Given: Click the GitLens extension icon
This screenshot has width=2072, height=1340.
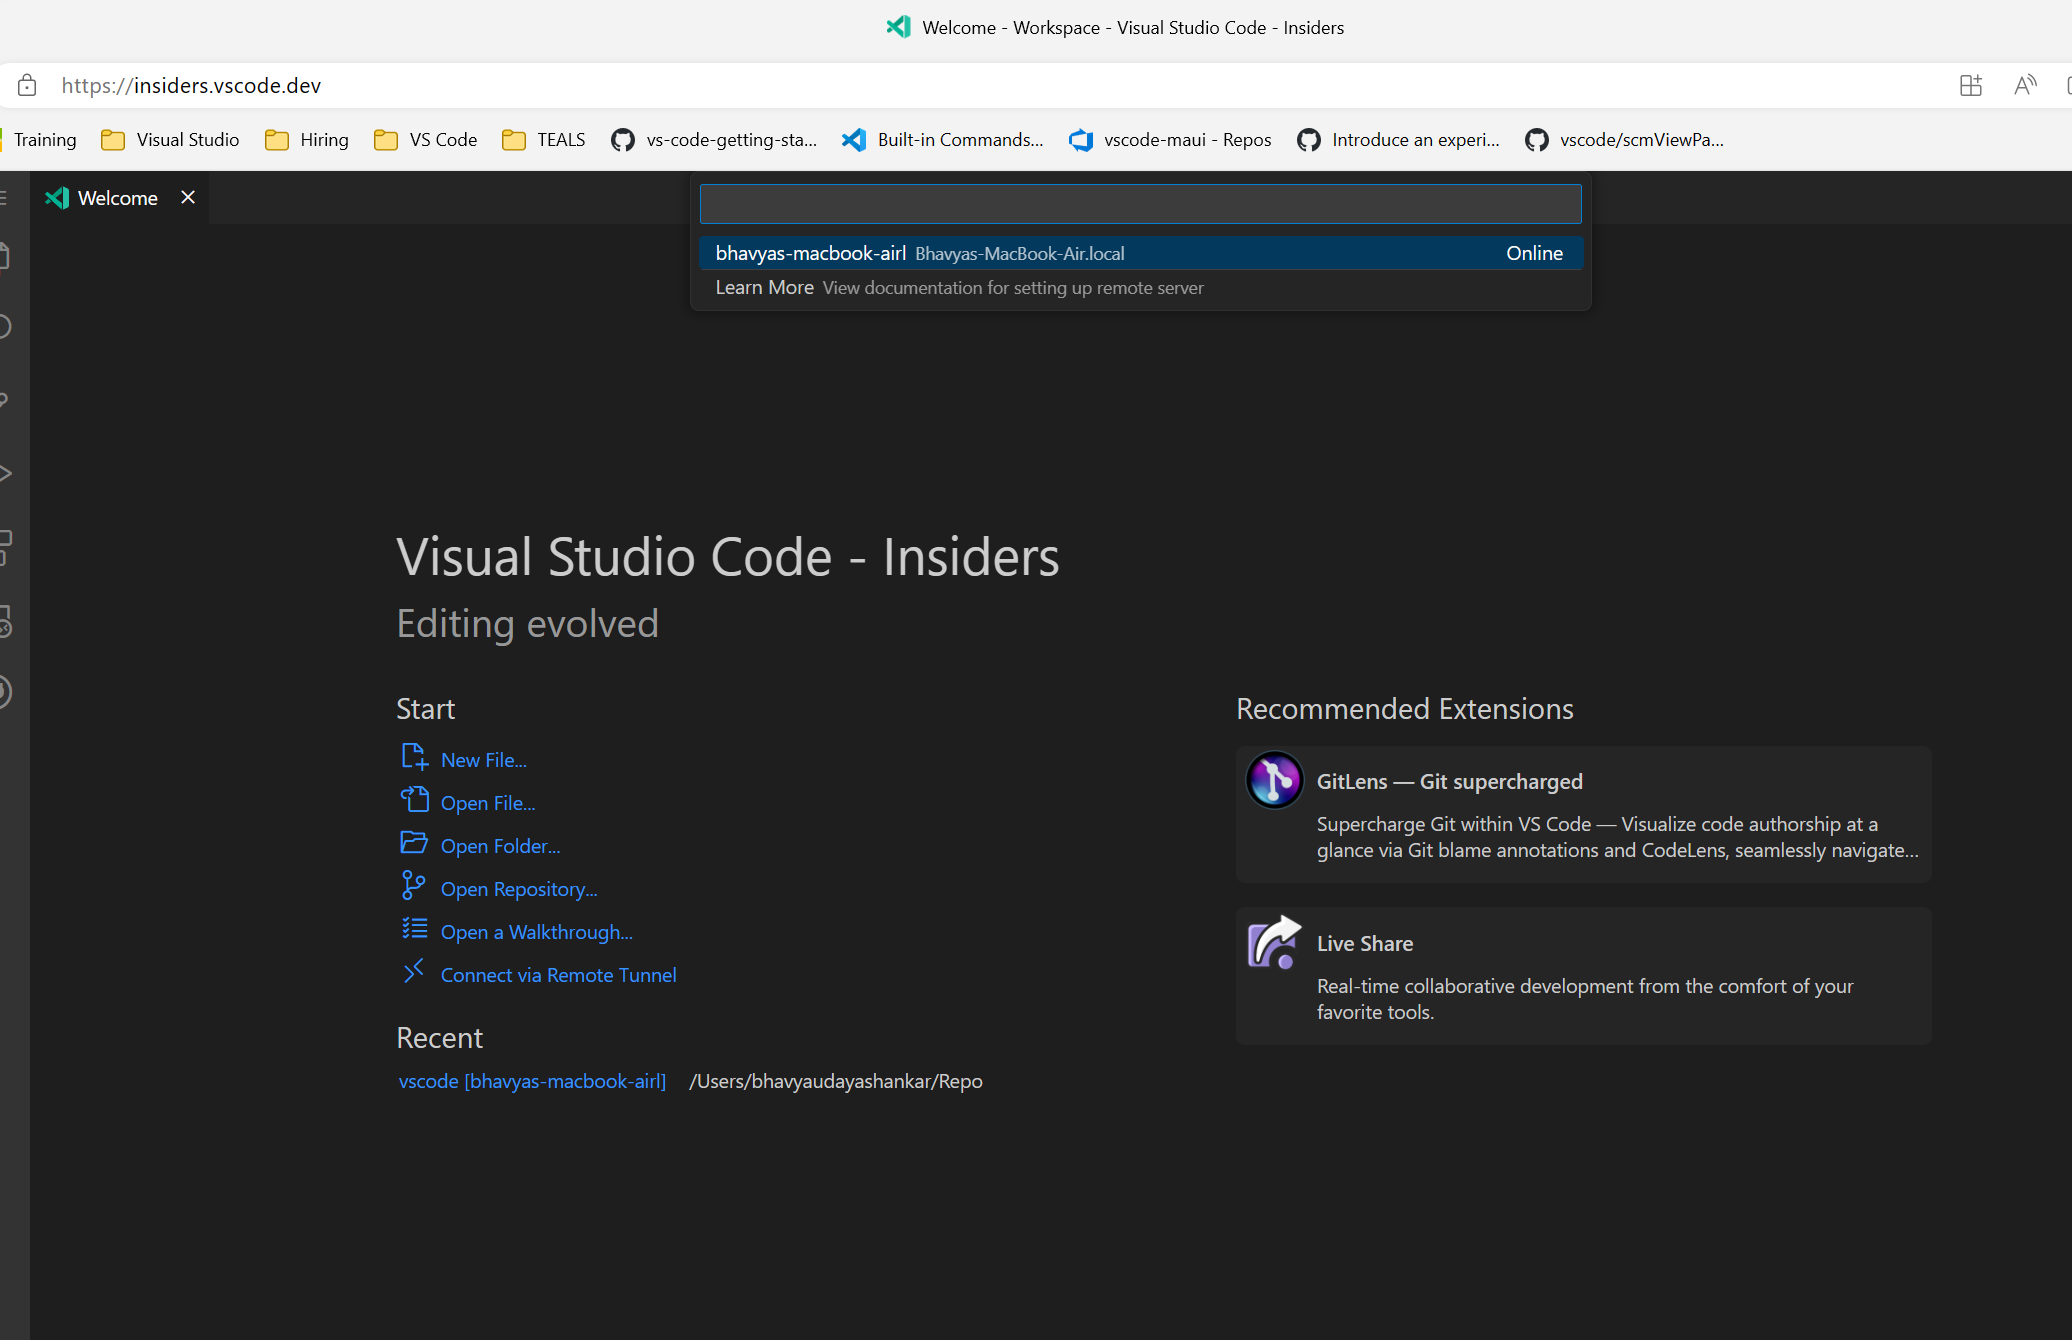Looking at the screenshot, I should point(1274,780).
